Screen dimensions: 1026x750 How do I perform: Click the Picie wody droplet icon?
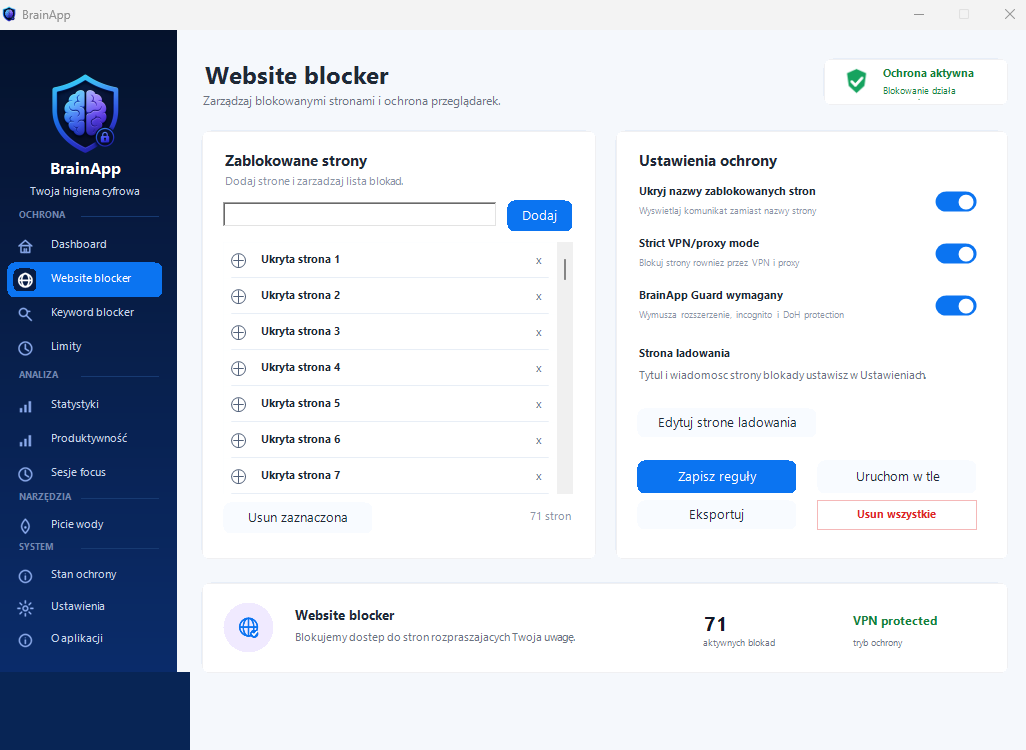click(26, 526)
